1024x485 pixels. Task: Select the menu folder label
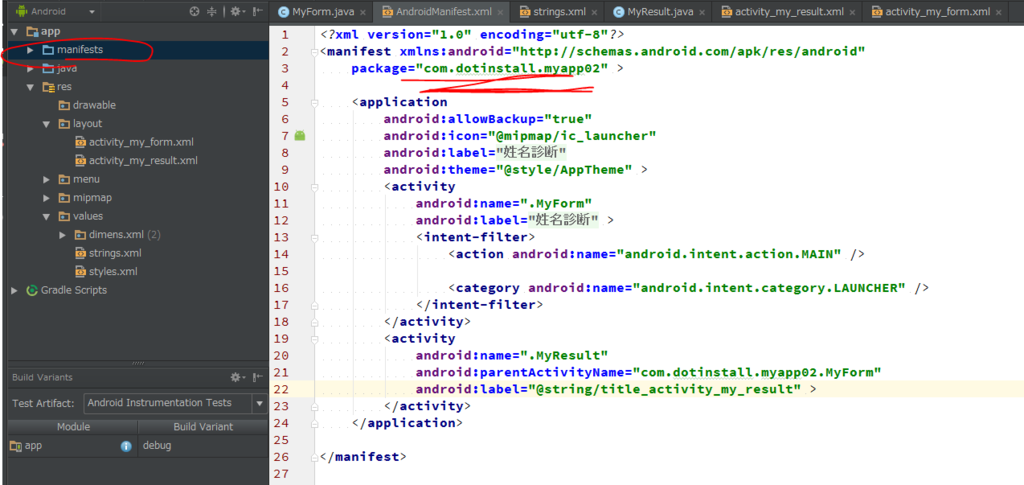tap(86, 180)
